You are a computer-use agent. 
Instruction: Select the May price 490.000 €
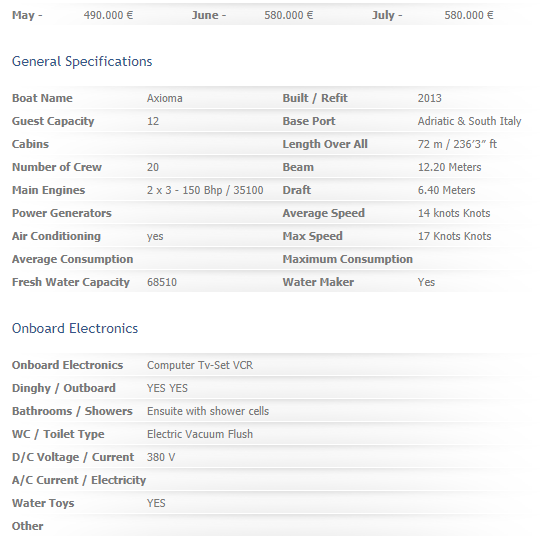click(x=108, y=15)
